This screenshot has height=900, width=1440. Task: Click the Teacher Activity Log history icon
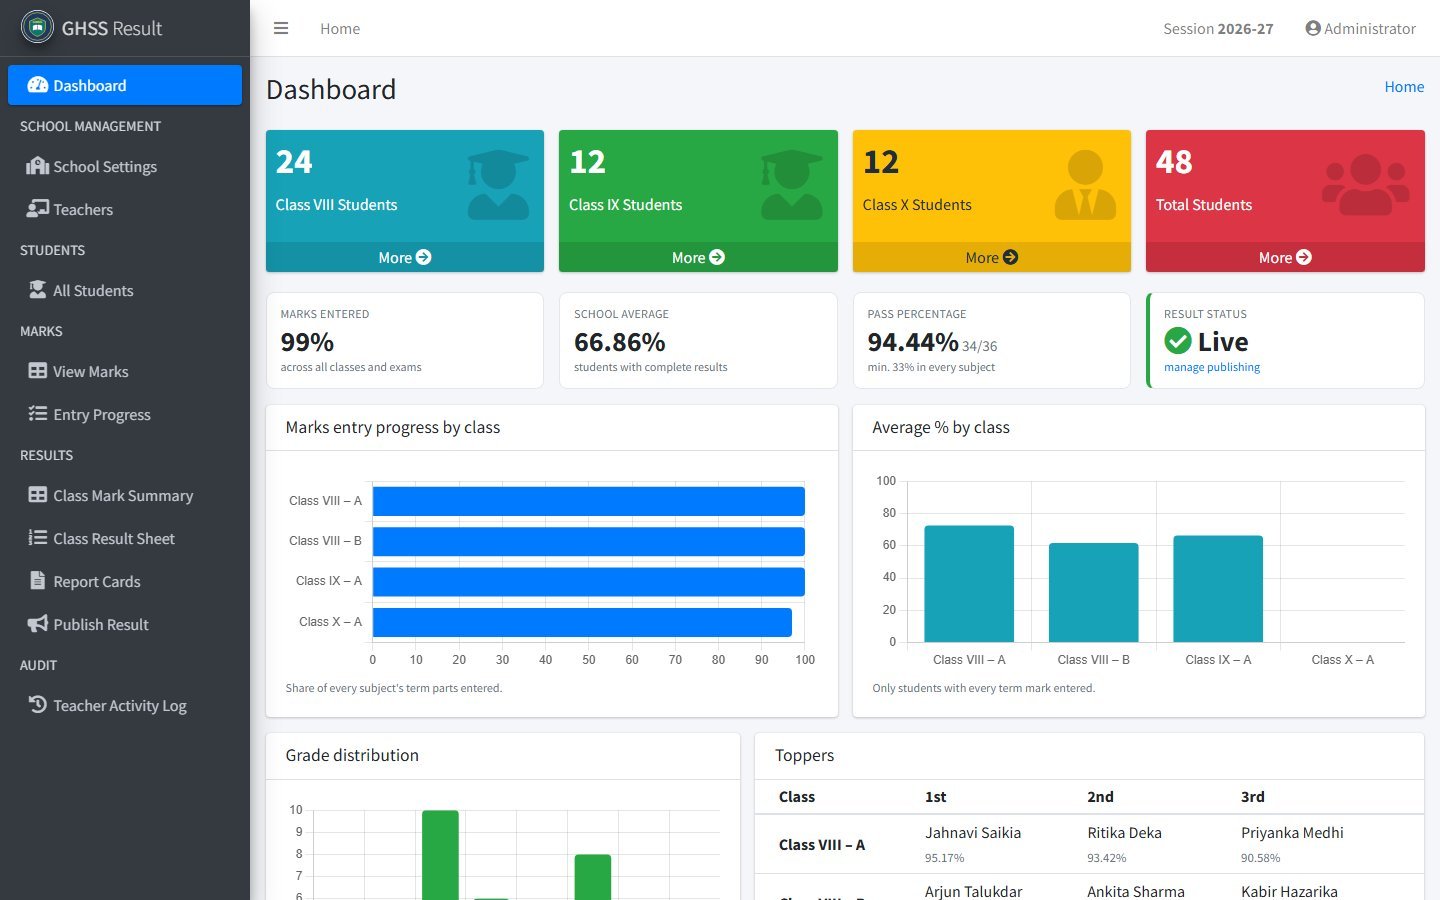(38, 705)
